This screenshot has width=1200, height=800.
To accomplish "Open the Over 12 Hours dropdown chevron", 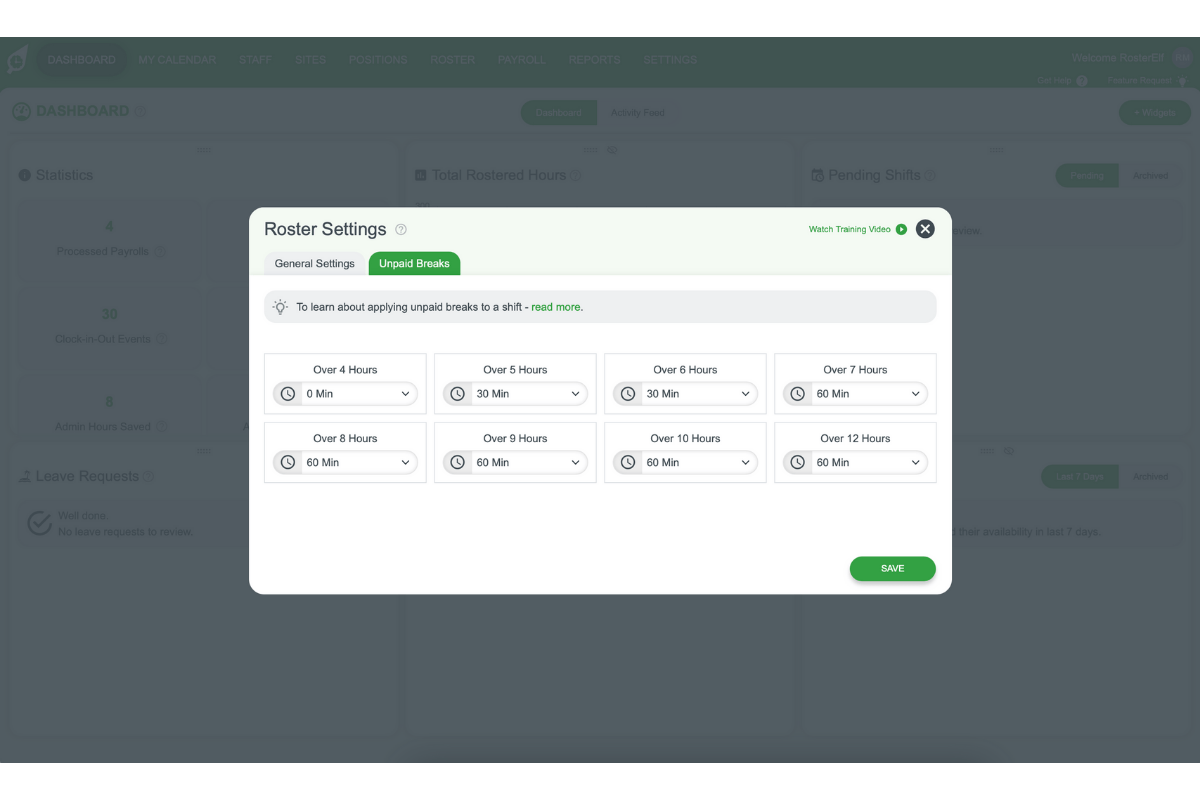I will pyautogui.click(x=915, y=463).
